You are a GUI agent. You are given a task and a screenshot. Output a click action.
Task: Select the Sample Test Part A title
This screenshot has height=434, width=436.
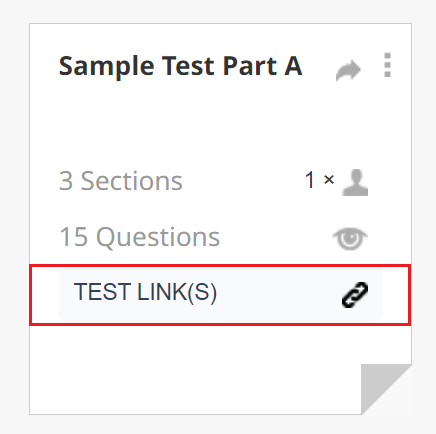(x=181, y=66)
